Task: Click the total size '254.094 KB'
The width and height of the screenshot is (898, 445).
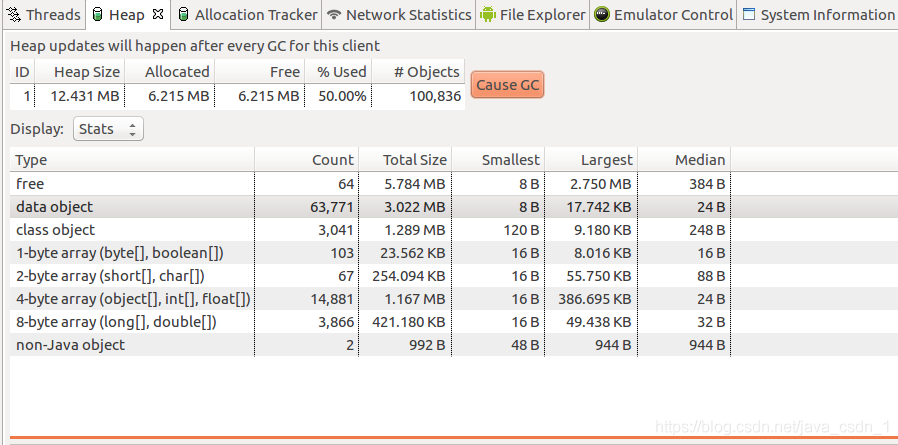Action: (x=408, y=276)
